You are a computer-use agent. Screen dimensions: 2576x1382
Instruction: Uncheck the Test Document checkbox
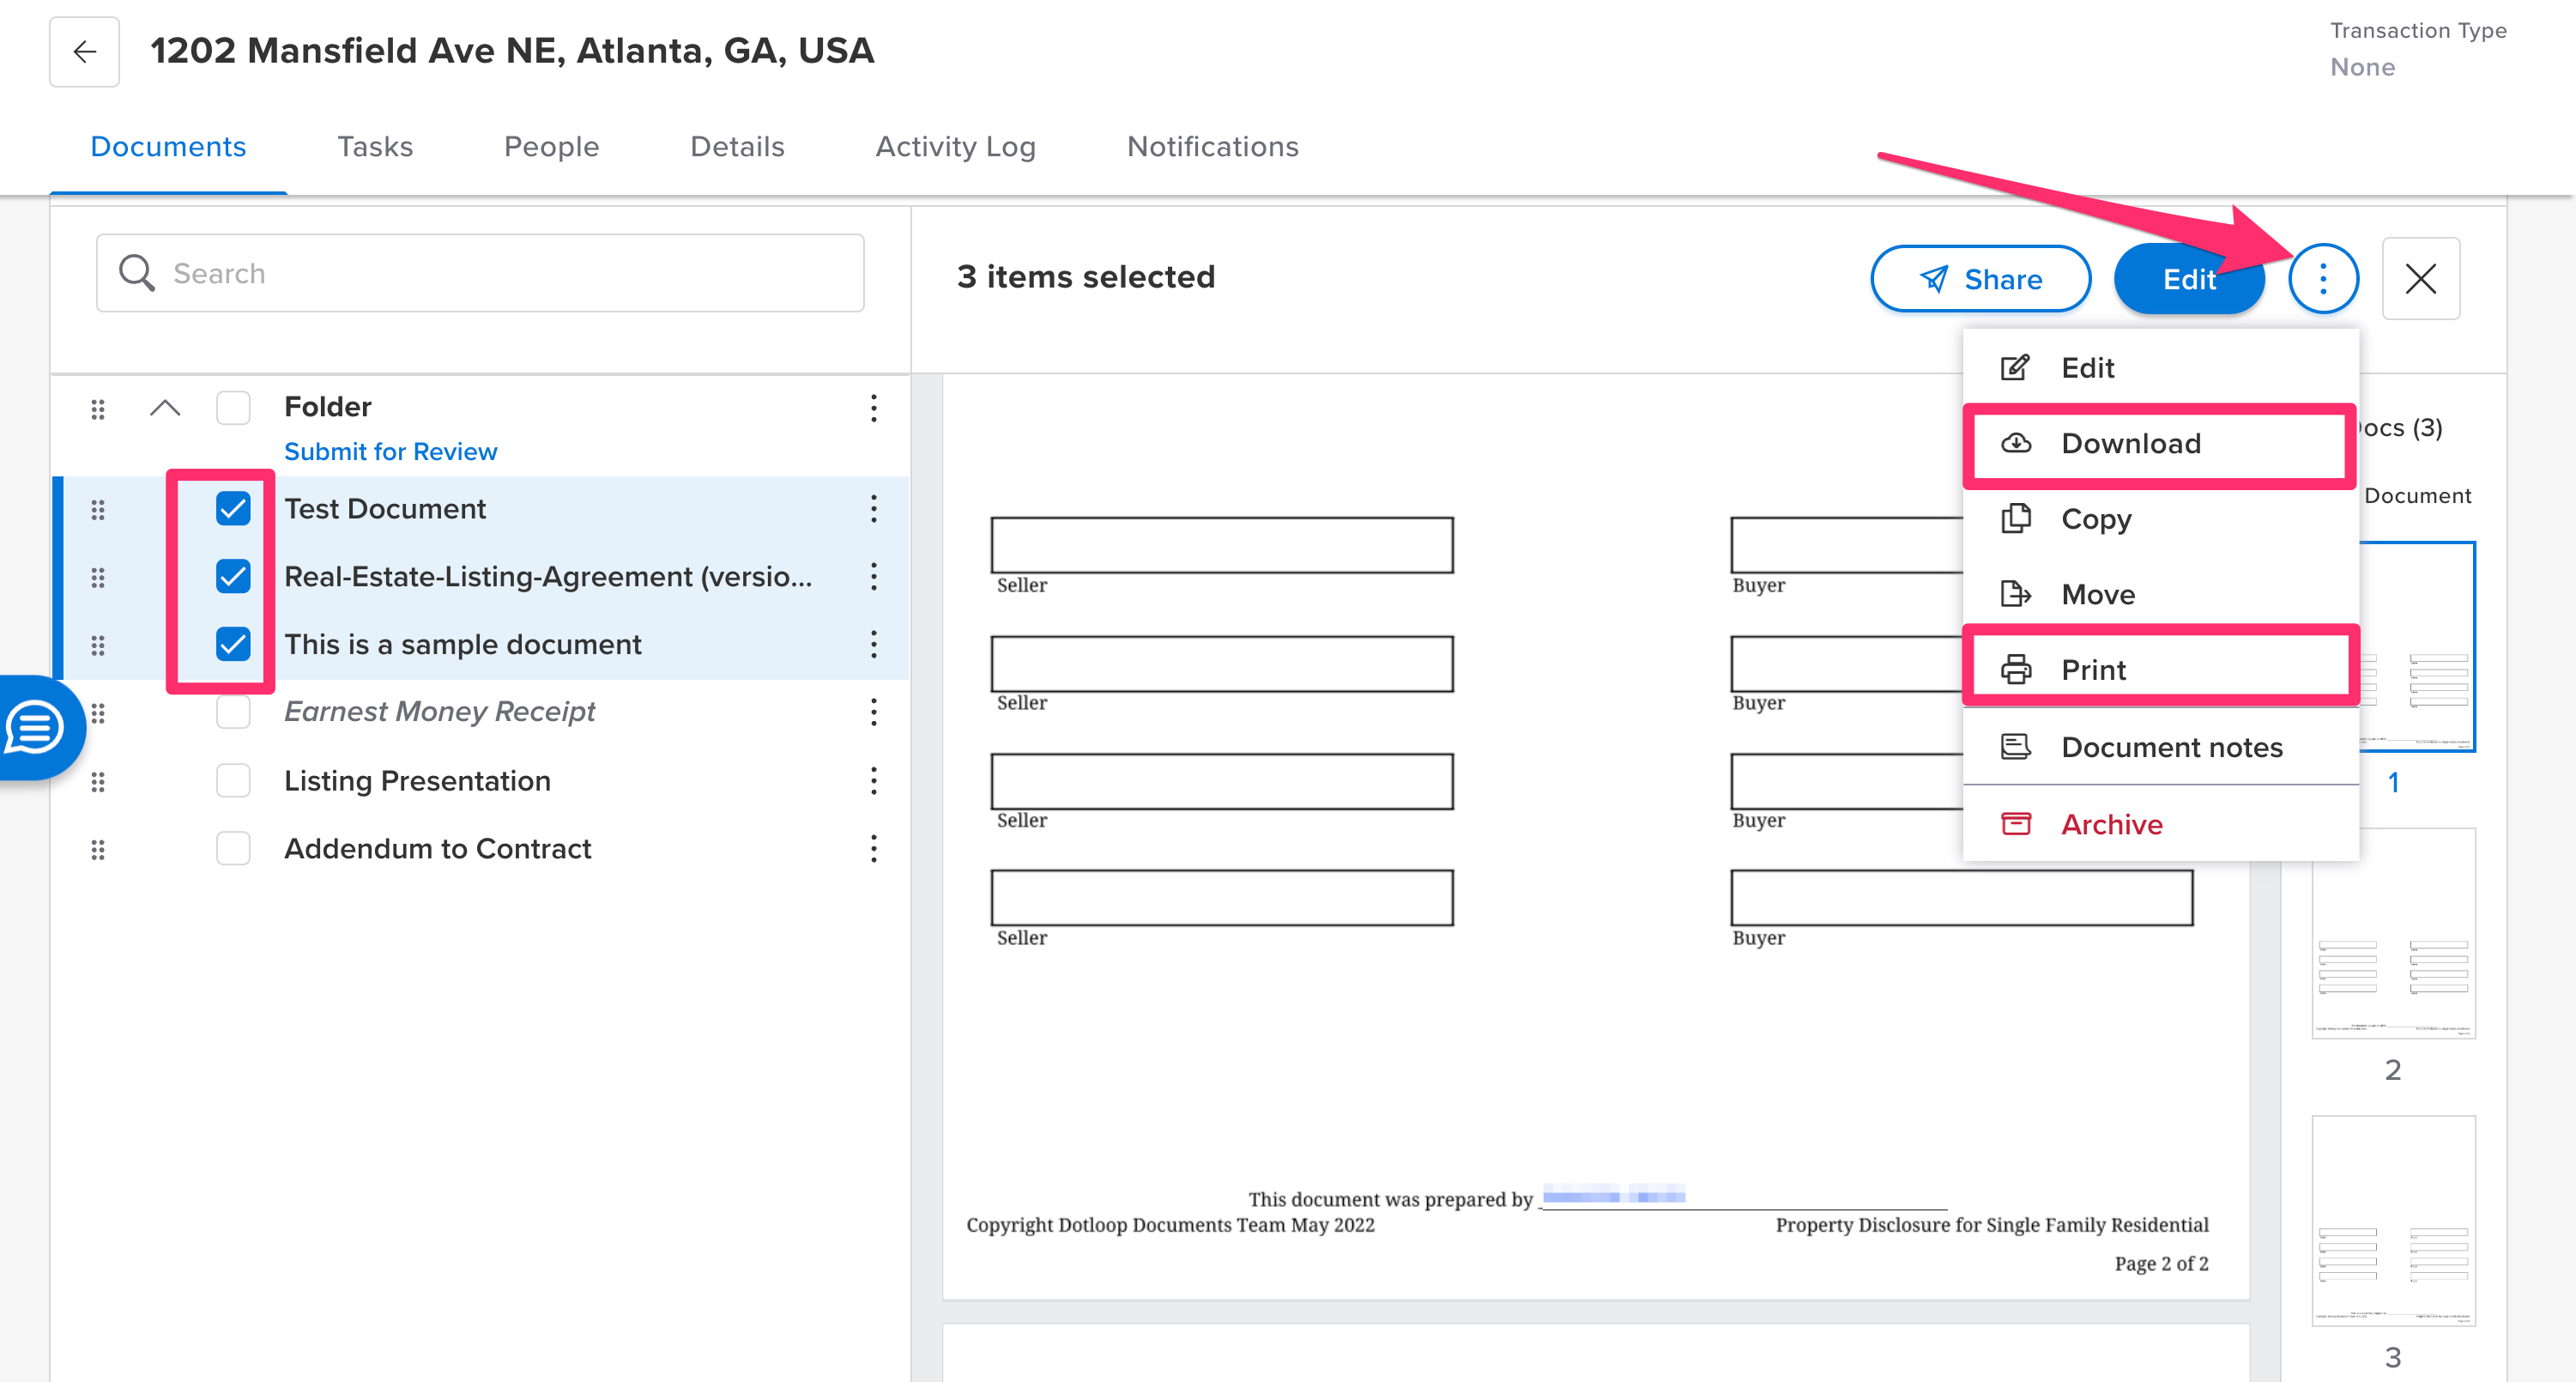point(233,510)
